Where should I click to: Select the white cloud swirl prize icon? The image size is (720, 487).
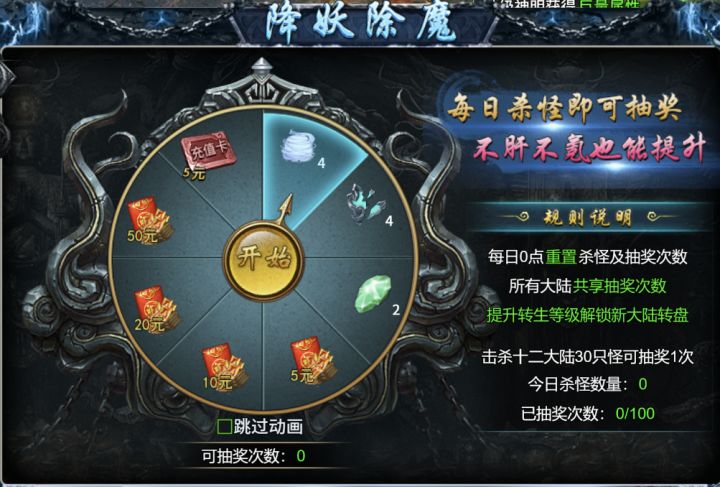[x=297, y=146]
